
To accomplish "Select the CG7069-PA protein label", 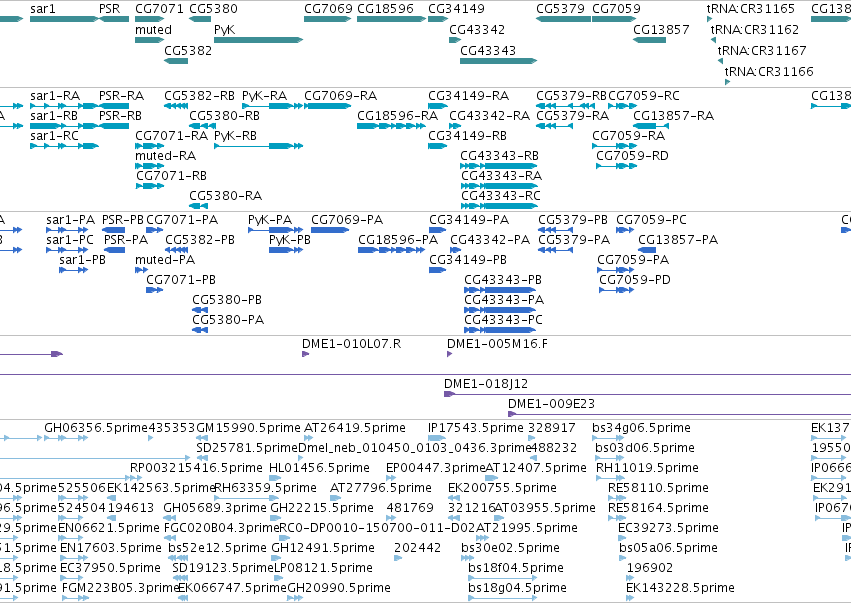I will (x=347, y=220).
